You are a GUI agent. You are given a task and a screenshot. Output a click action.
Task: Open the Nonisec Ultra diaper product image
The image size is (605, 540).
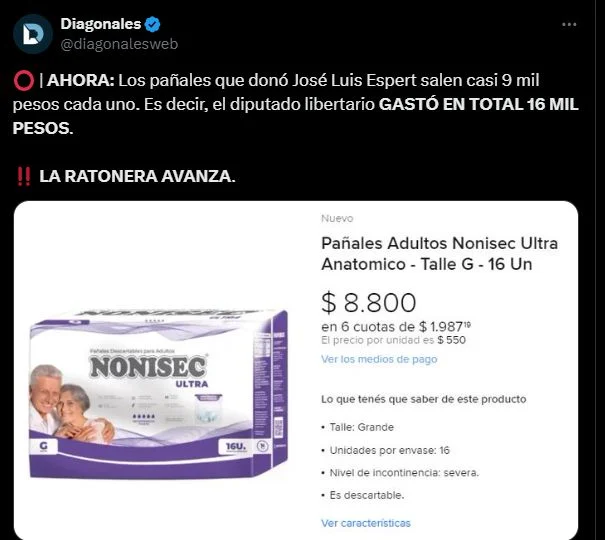pyautogui.click(x=158, y=393)
